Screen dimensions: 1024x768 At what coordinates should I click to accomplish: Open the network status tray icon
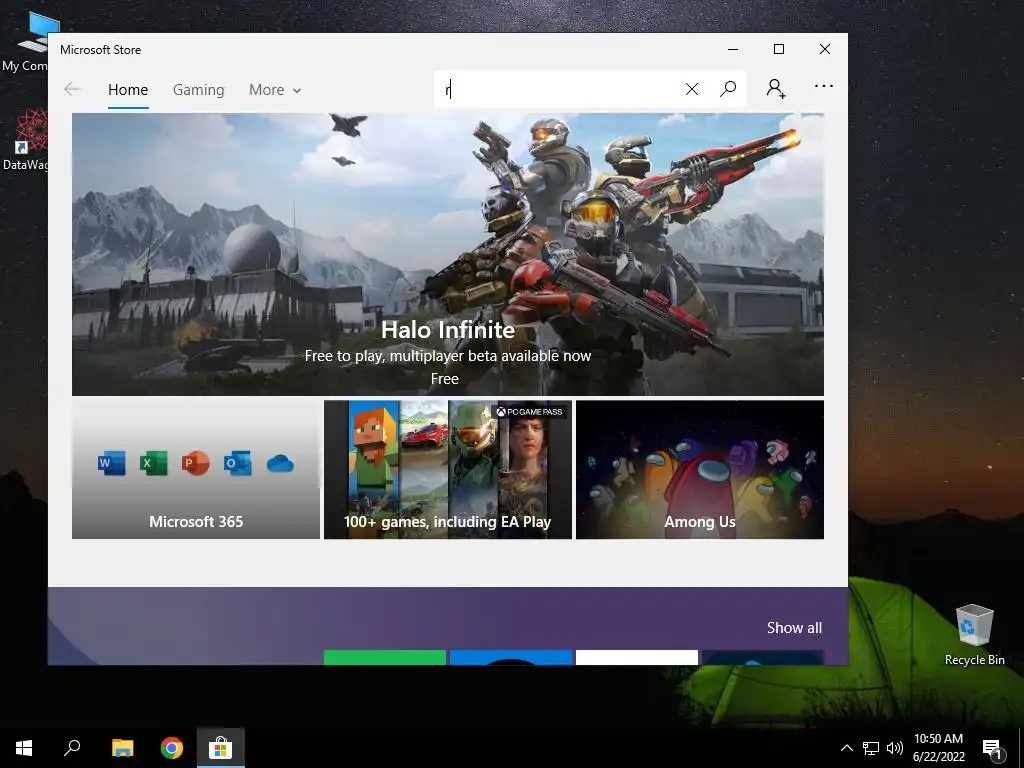tap(871, 748)
